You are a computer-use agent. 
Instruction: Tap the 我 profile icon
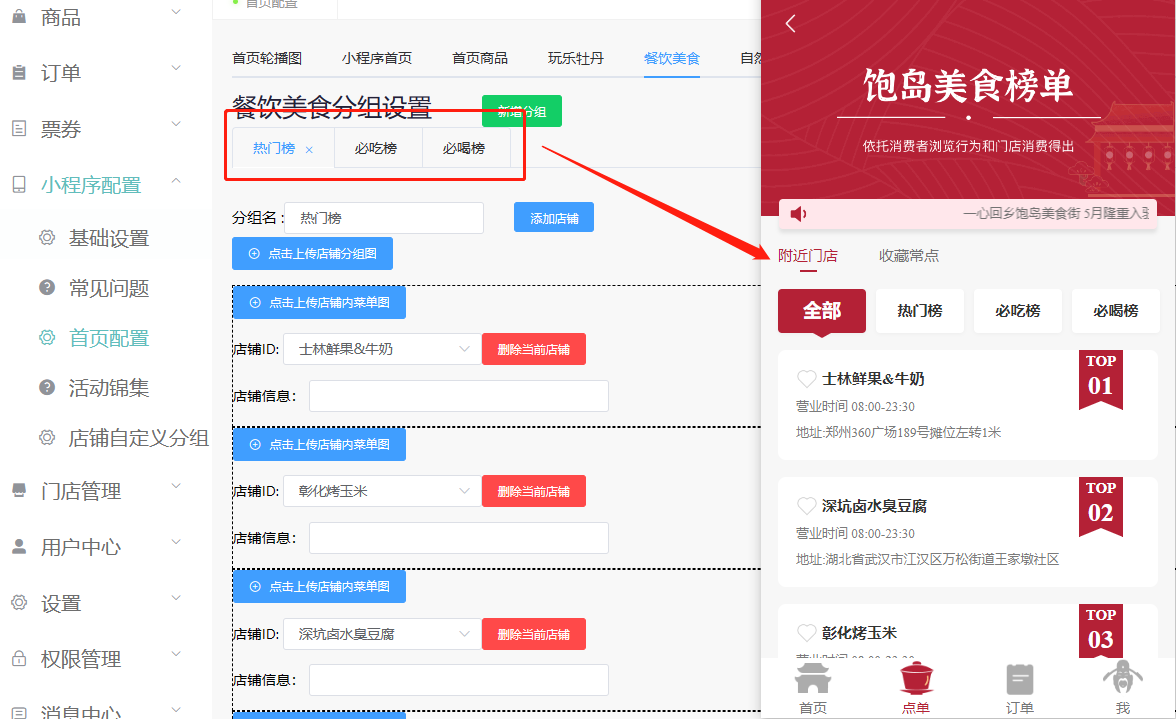[x=1122, y=680]
